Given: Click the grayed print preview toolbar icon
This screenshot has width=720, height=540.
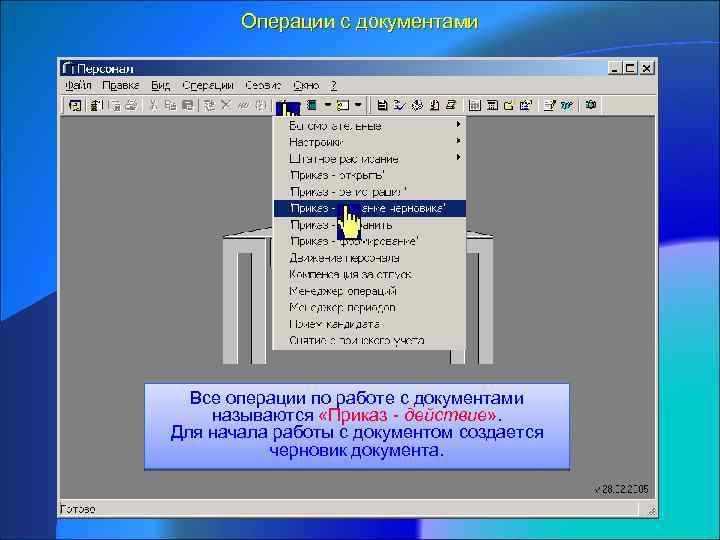Looking at the screenshot, I should [x=116, y=106].
